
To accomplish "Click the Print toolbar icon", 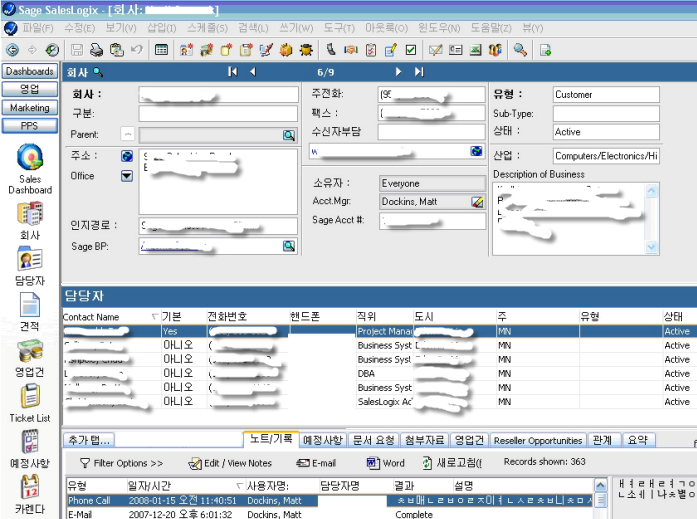I will pos(96,50).
